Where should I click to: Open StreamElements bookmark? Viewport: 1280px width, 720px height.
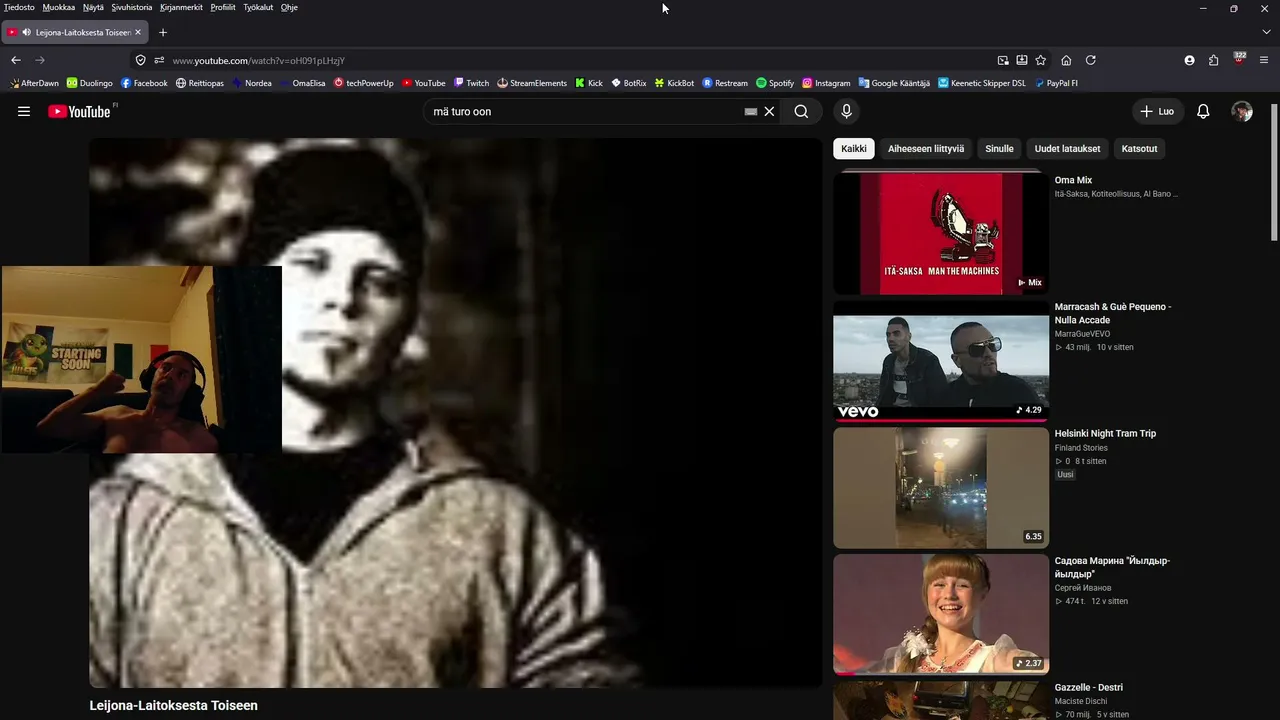tap(532, 83)
